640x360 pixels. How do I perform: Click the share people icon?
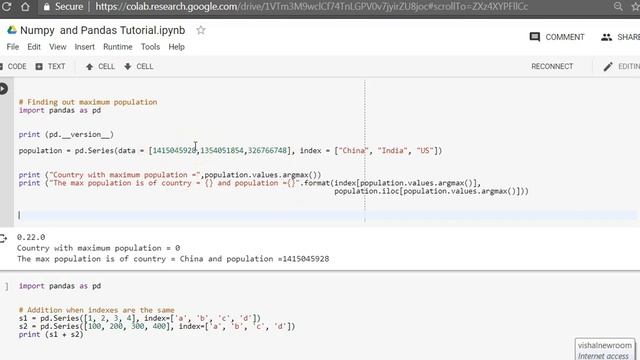tap(606, 37)
